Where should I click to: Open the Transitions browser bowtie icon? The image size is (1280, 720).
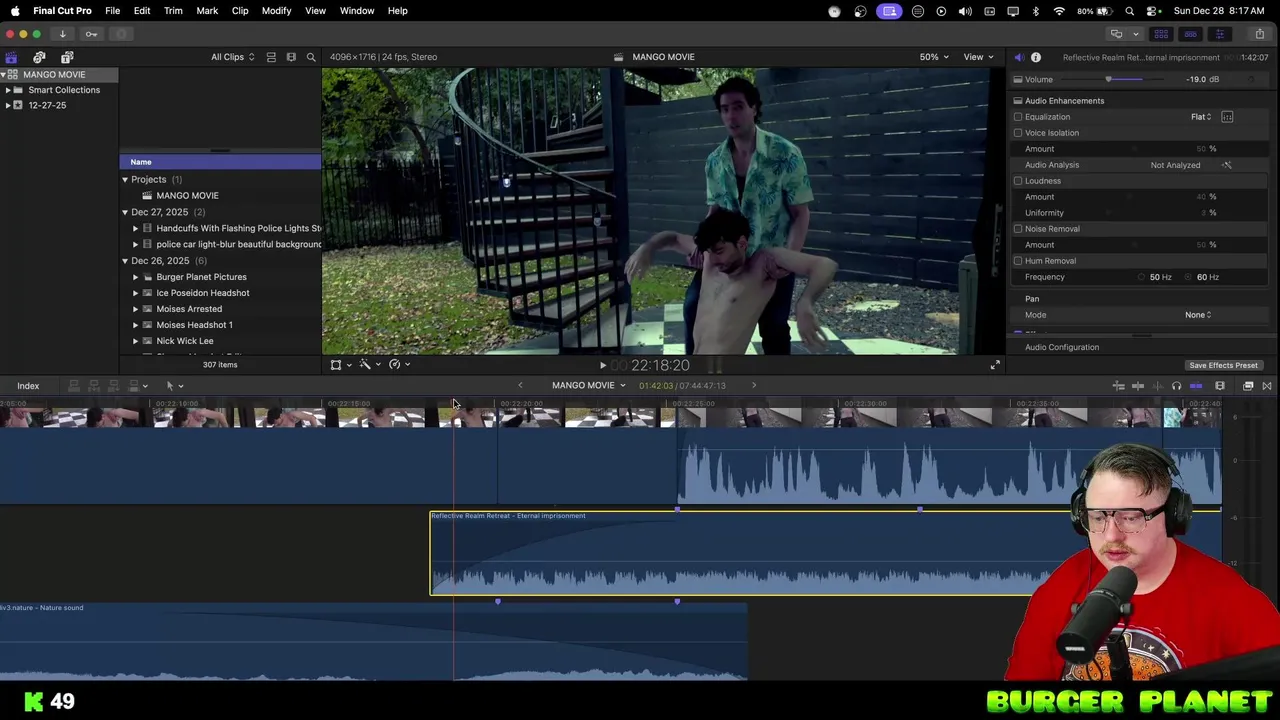[x=1267, y=386]
